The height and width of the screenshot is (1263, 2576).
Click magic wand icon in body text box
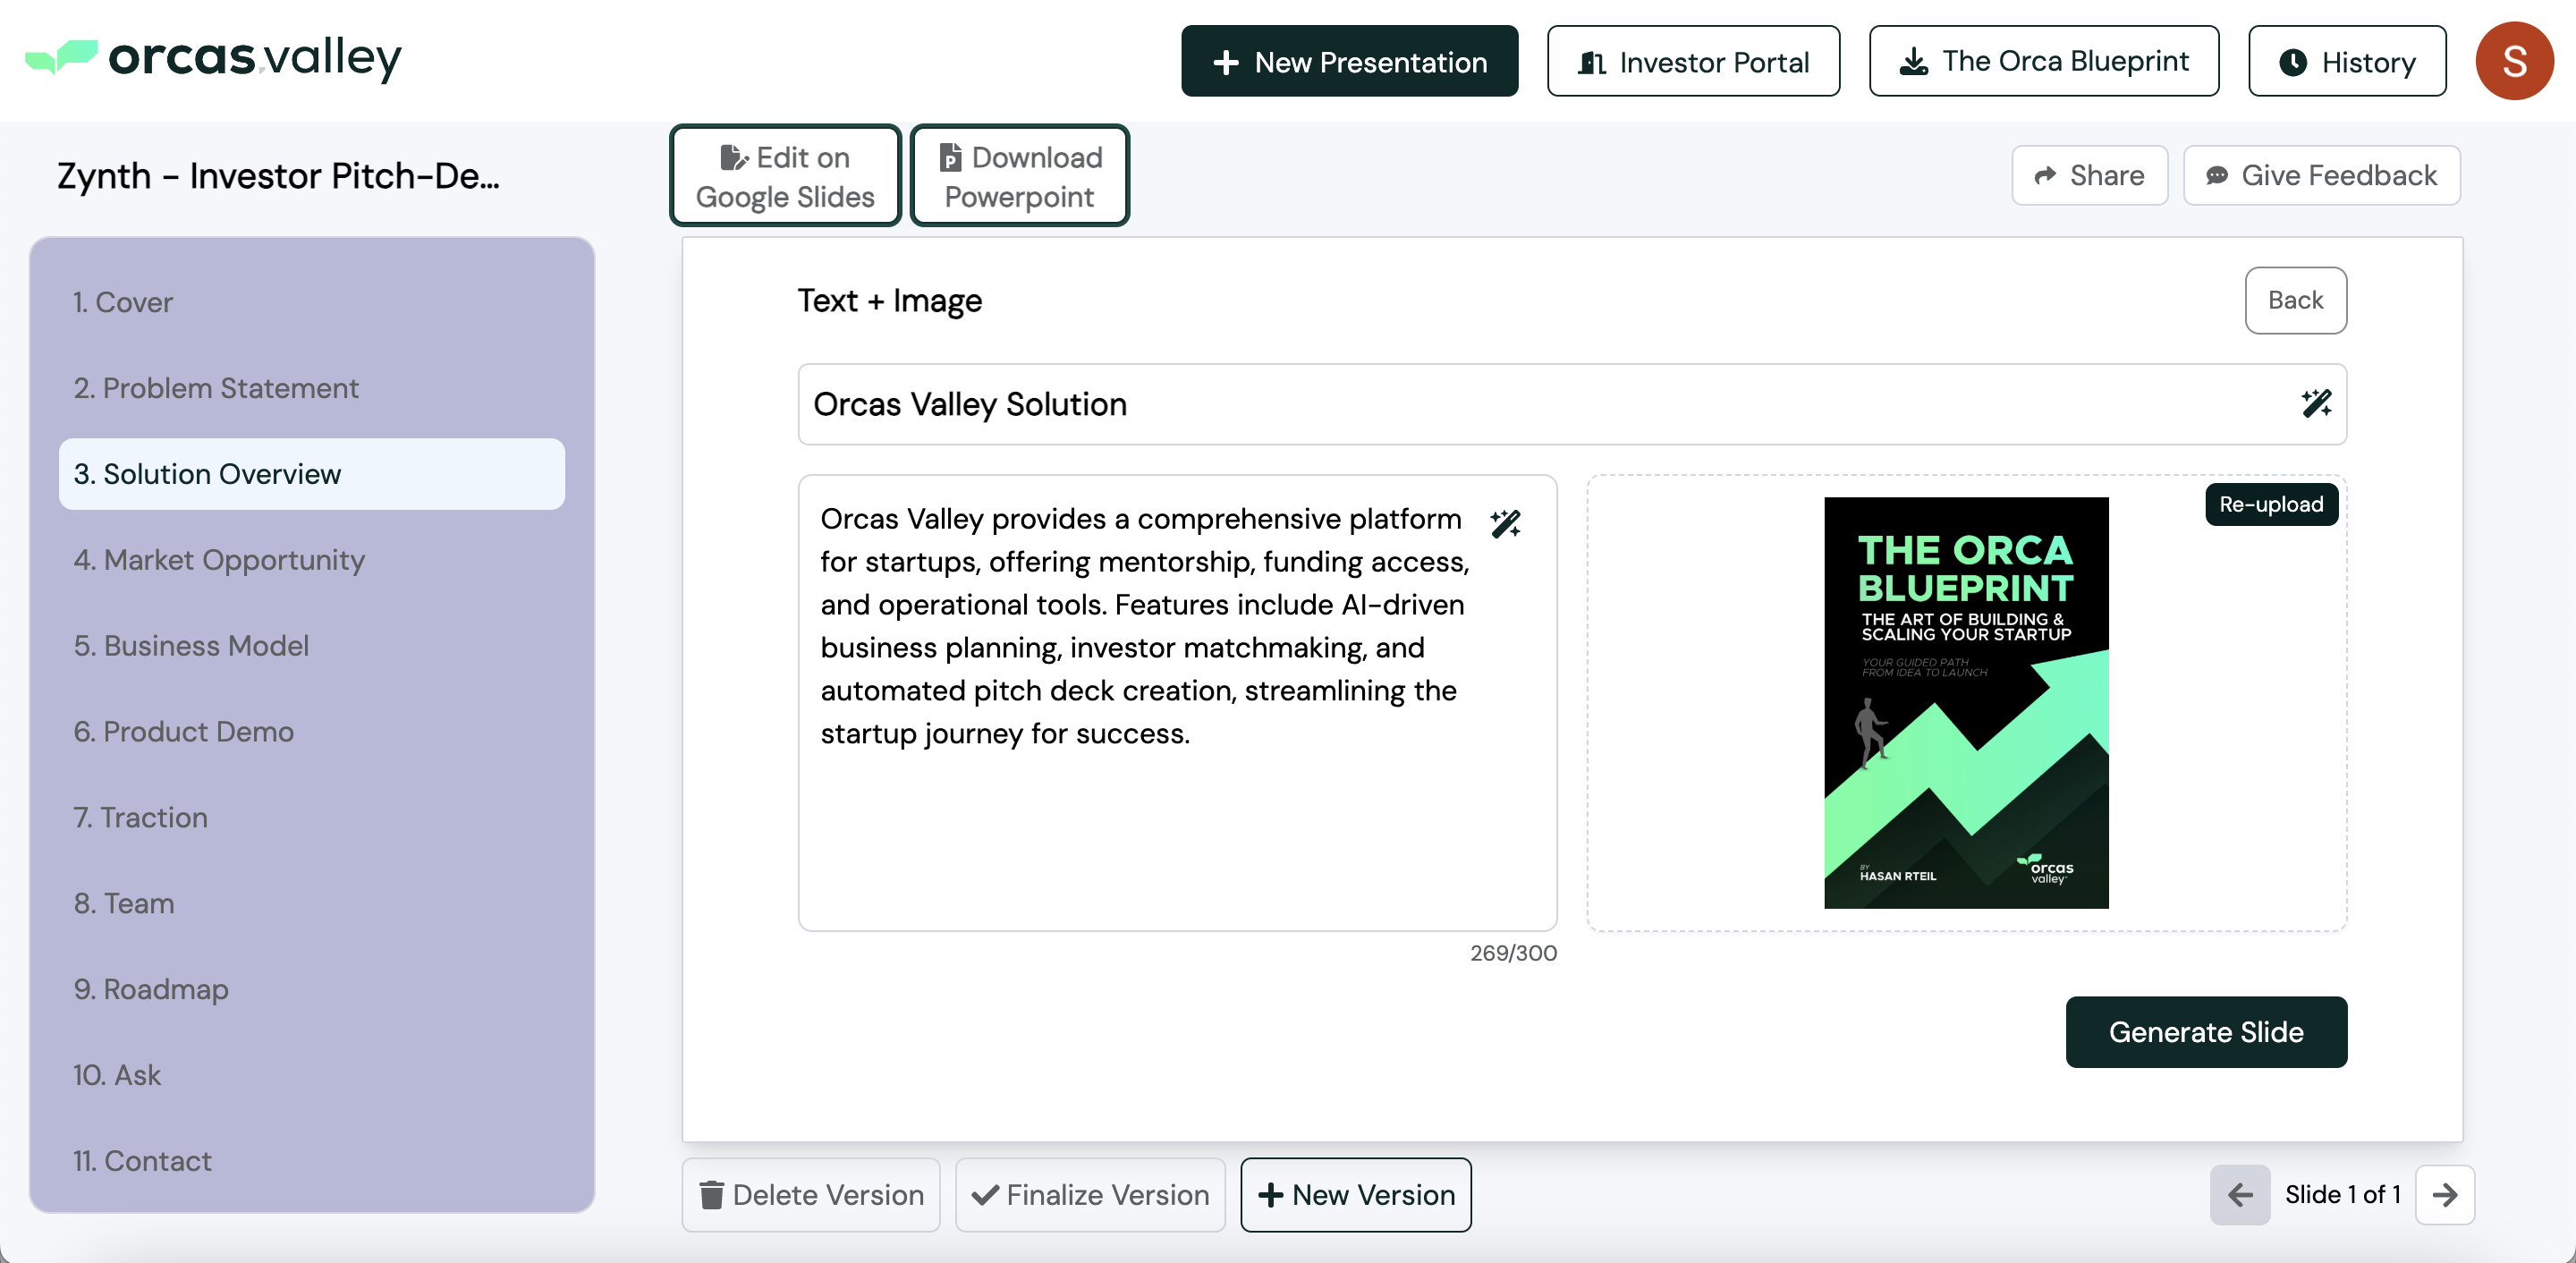[1505, 523]
